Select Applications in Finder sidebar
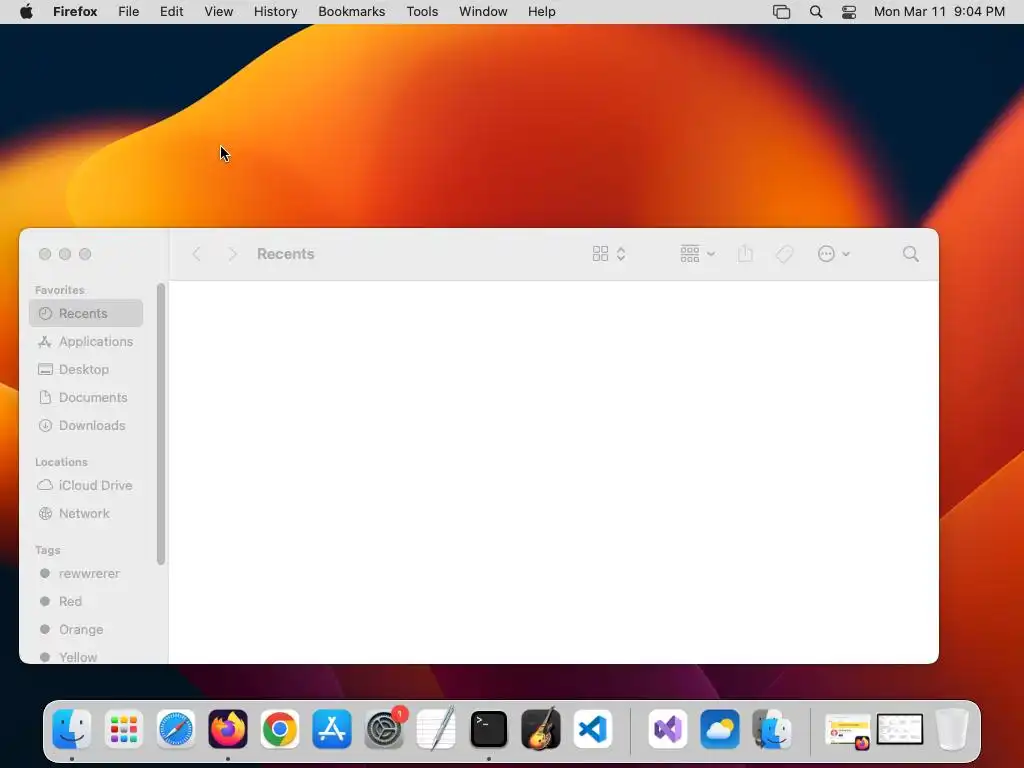 click(86, 342)
